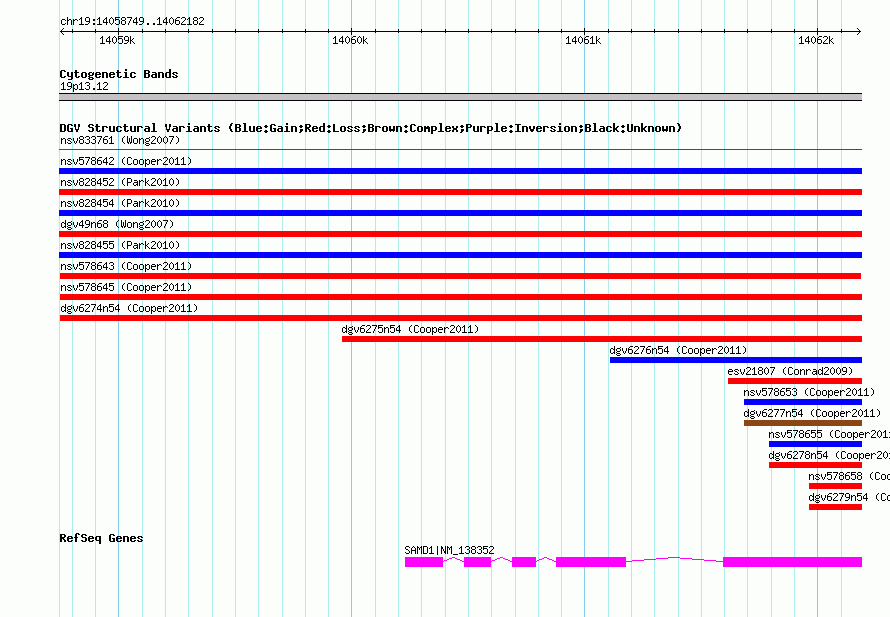Select the first SAMD1 exon block
Screen dimensions: 890x617
[x=423, y=562]
